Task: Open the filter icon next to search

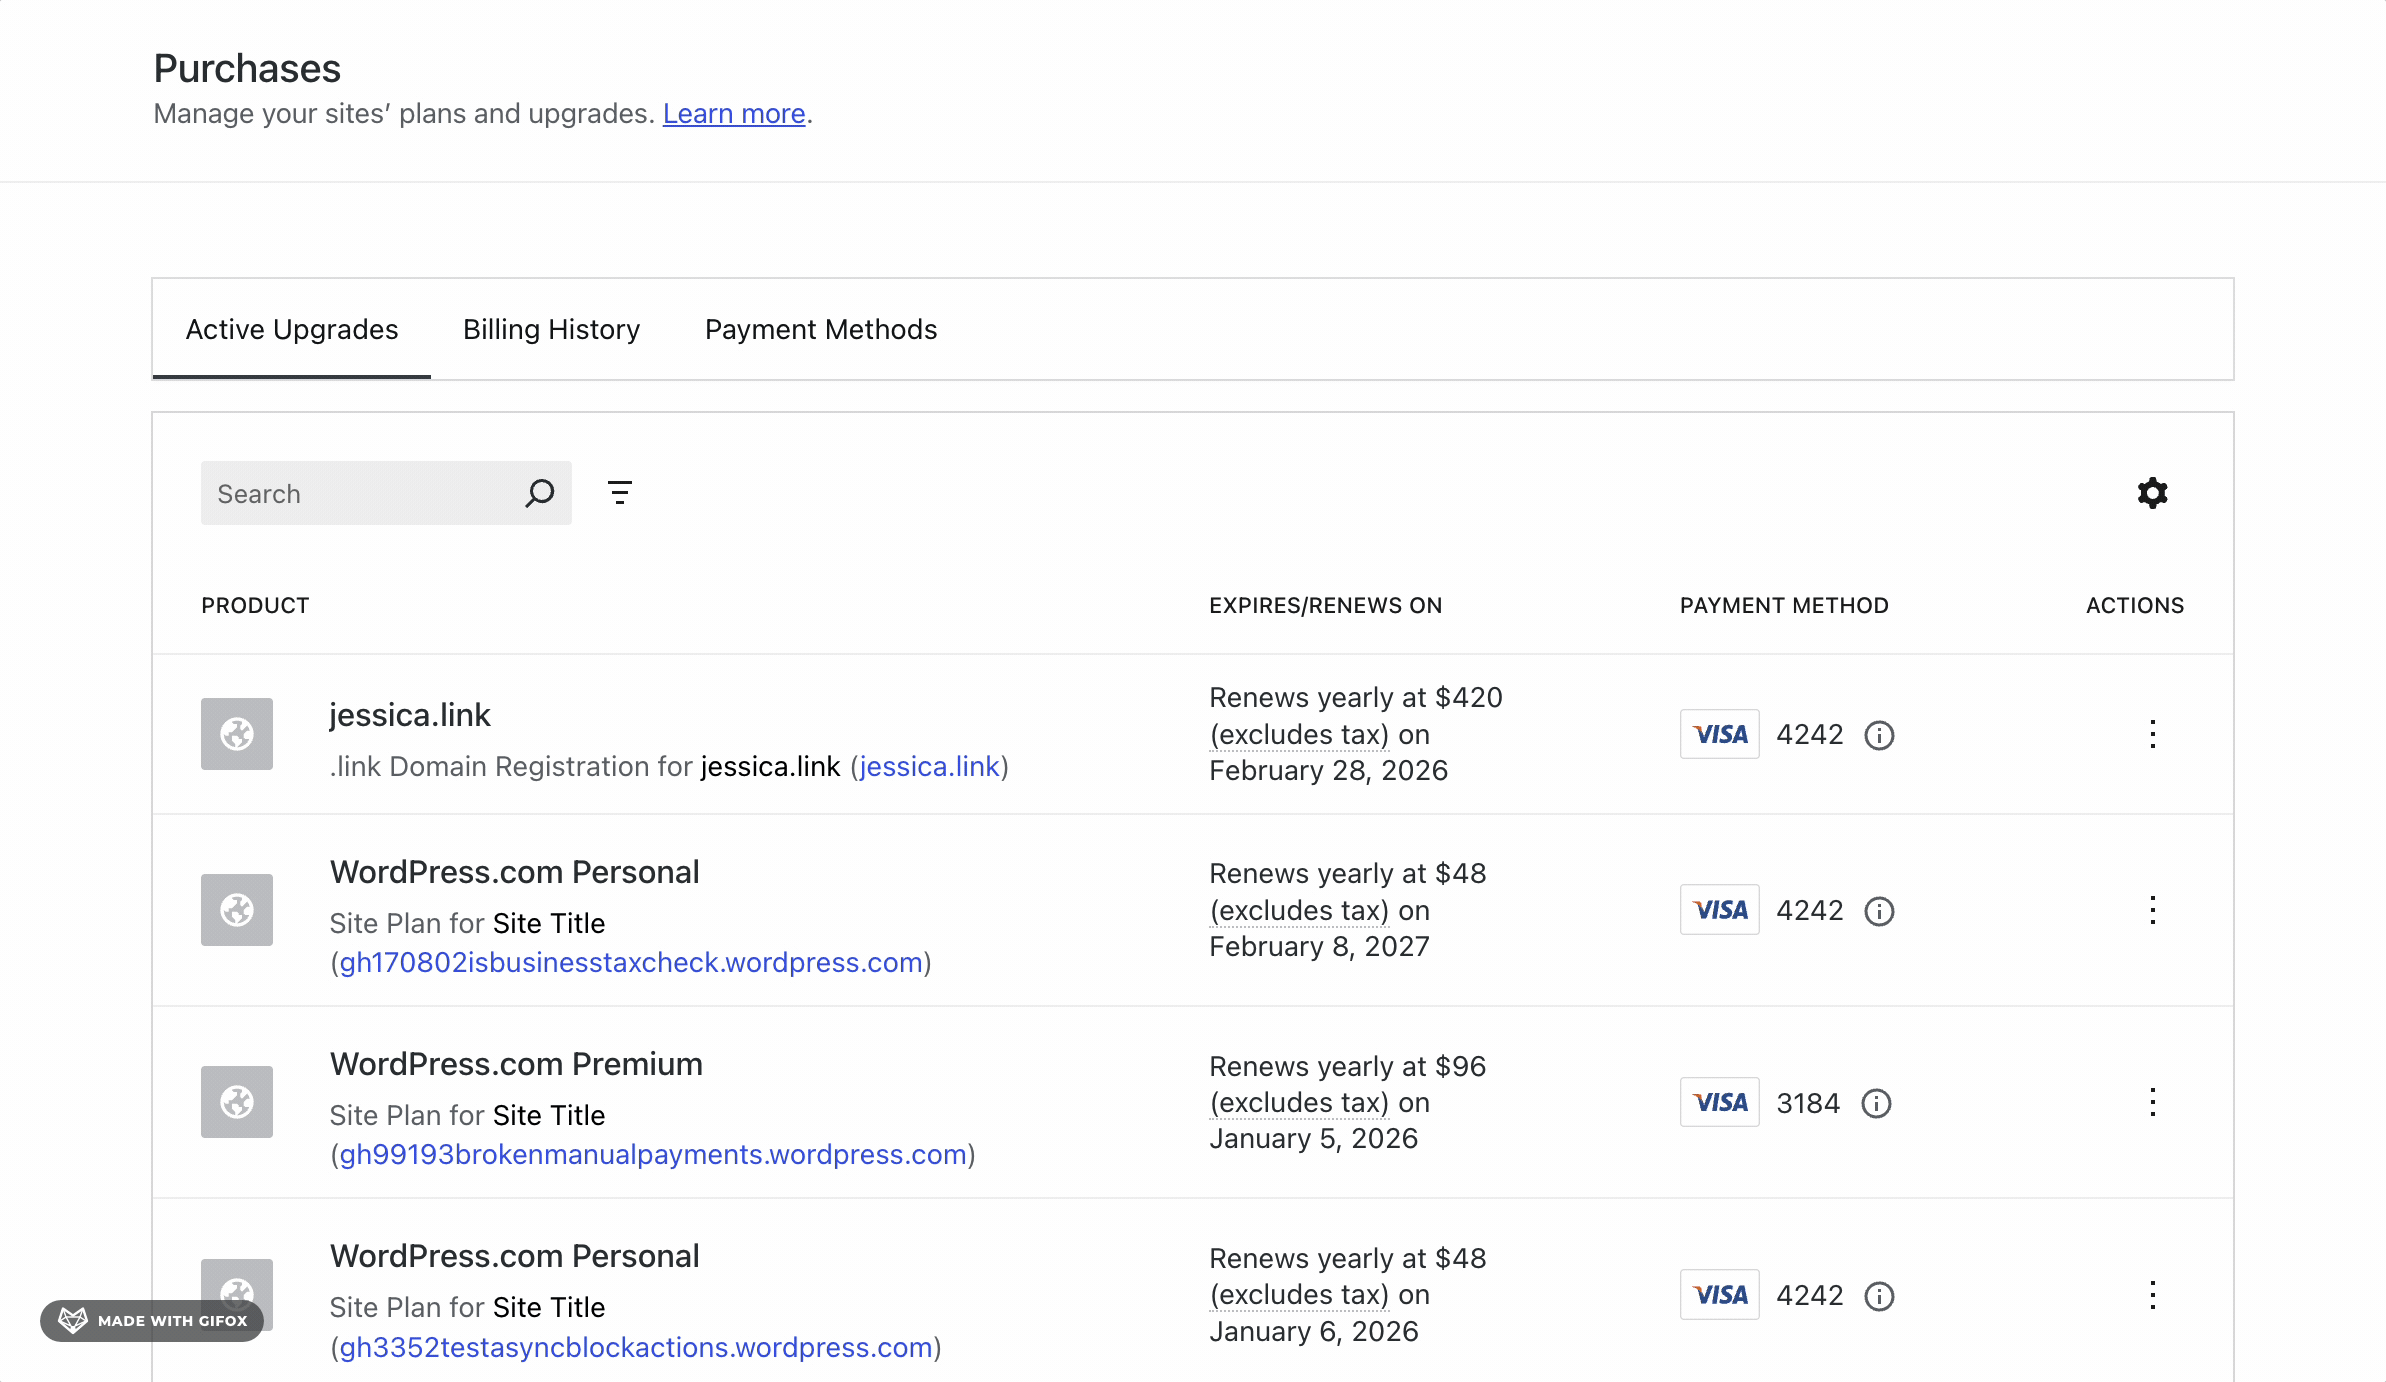Action: click(x=620, y=493)
